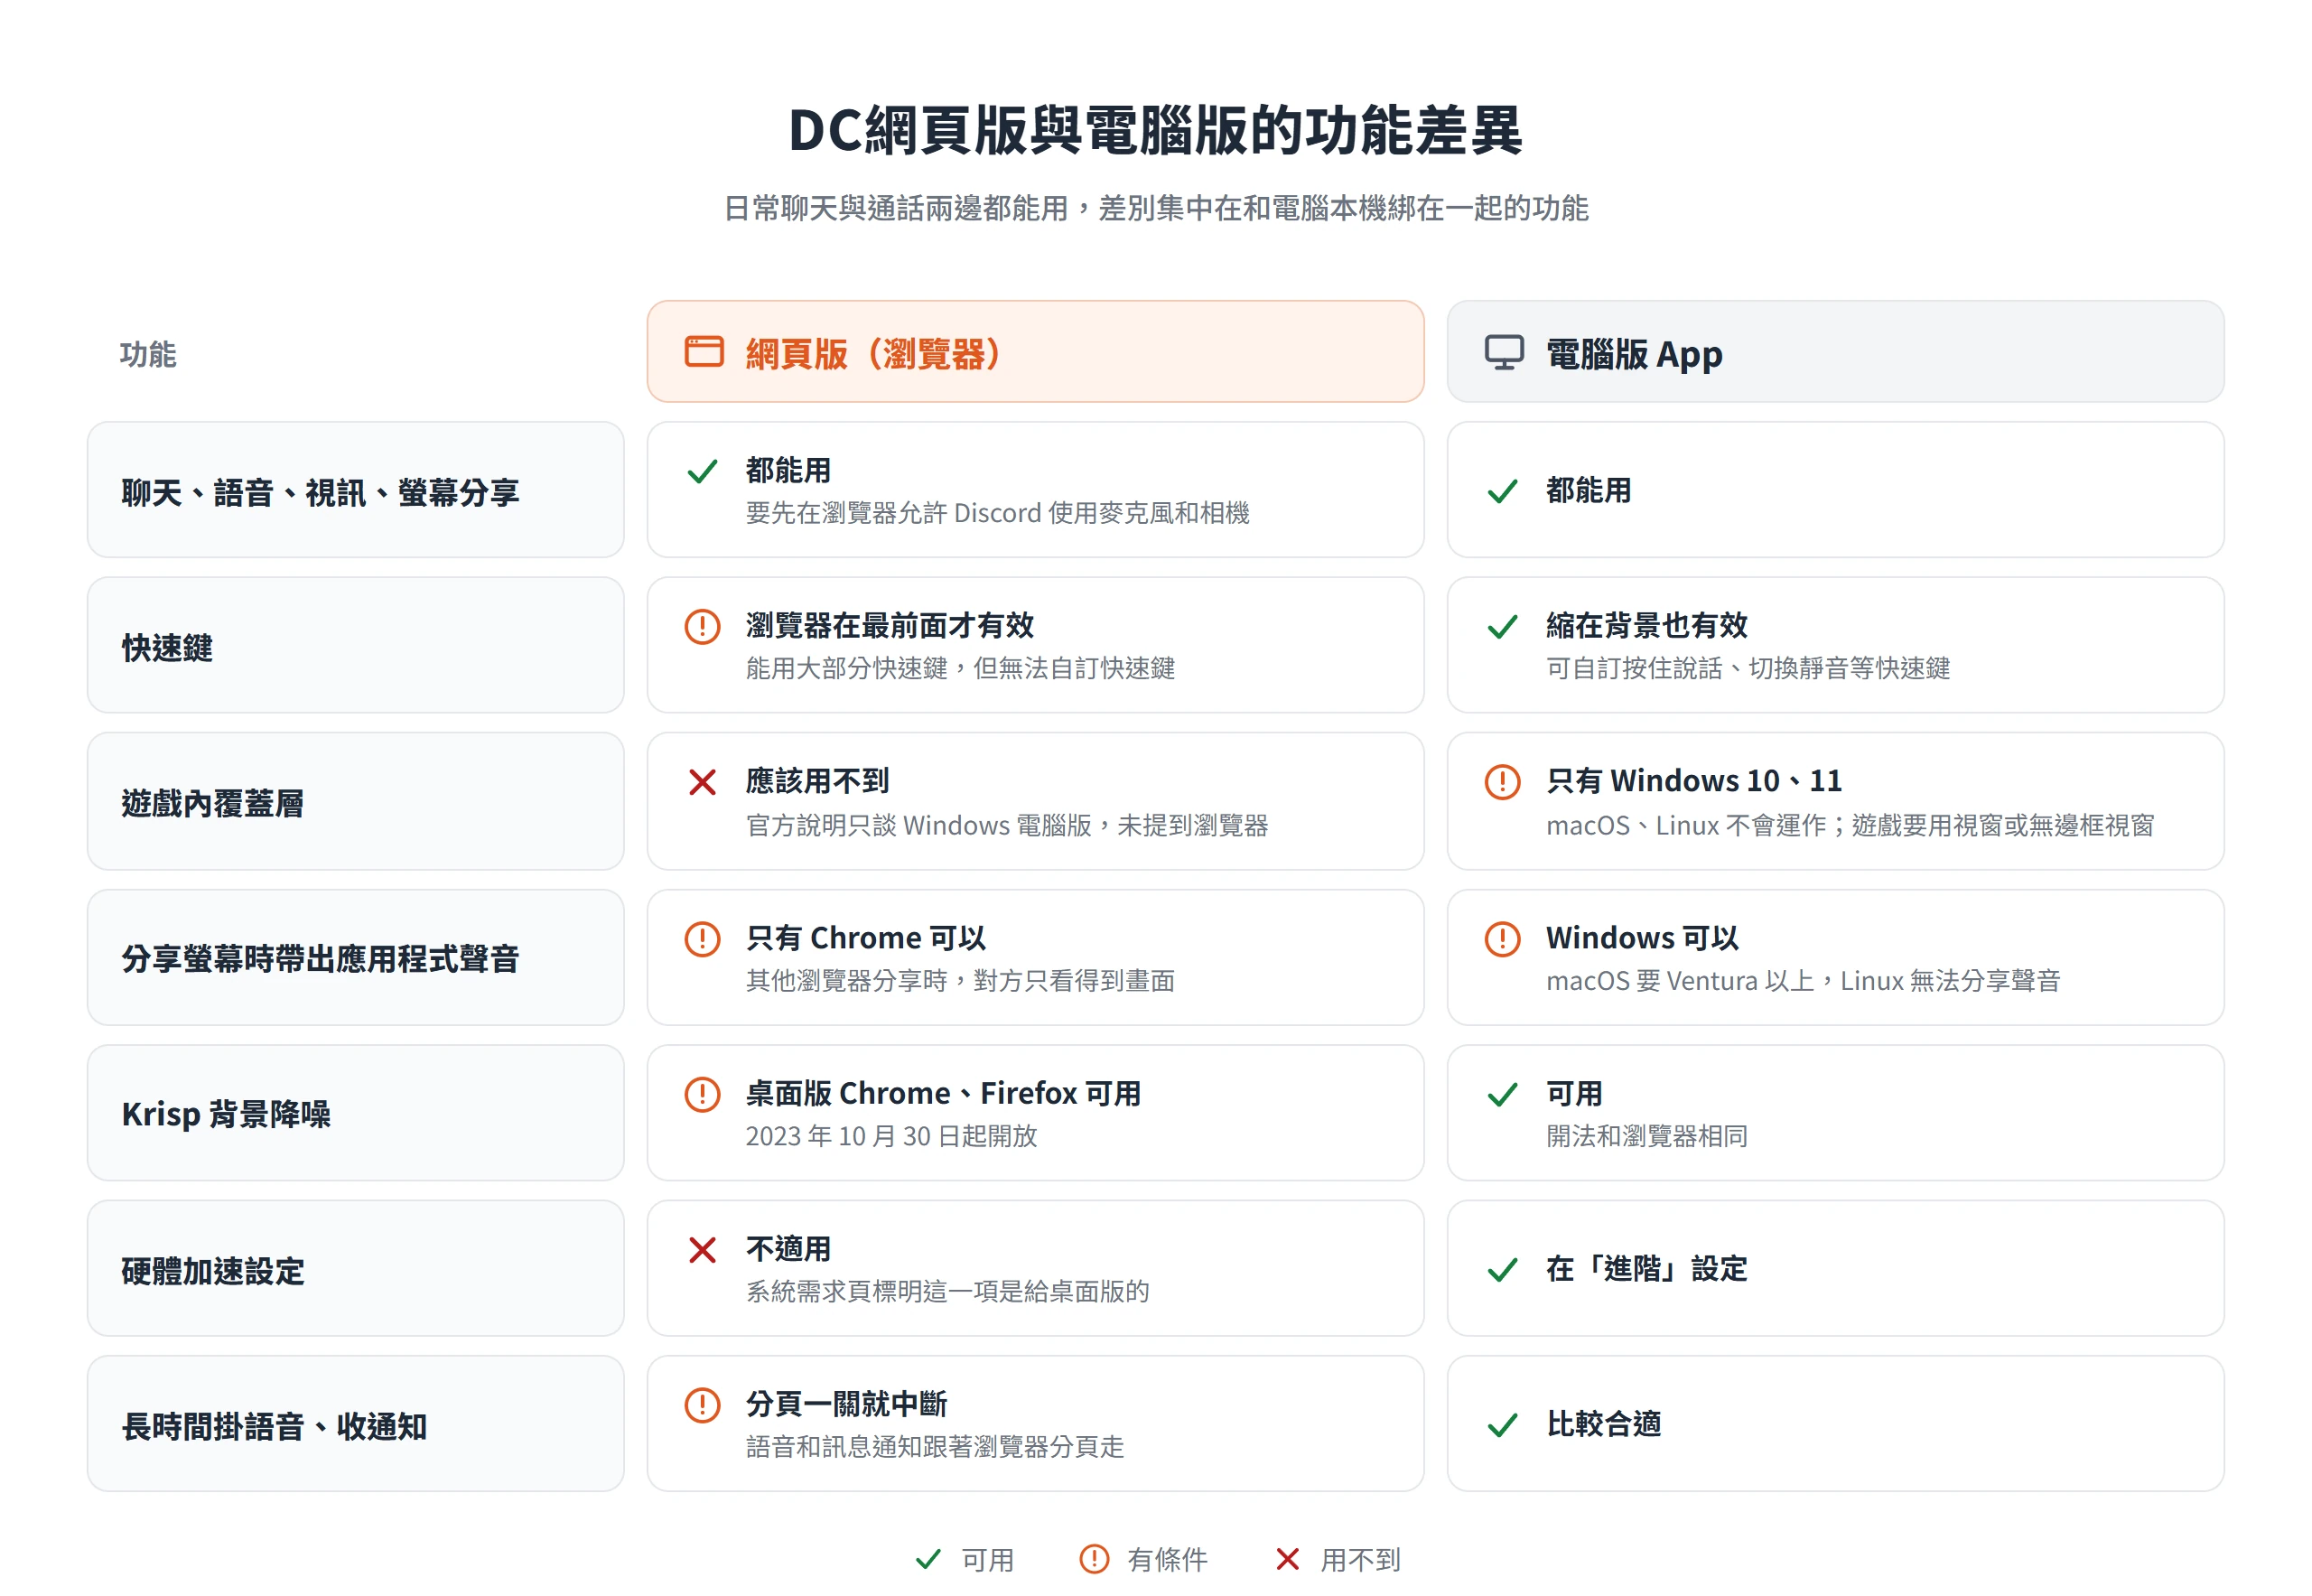Click the checkmark beside 比較合適

[1502, 1425]
